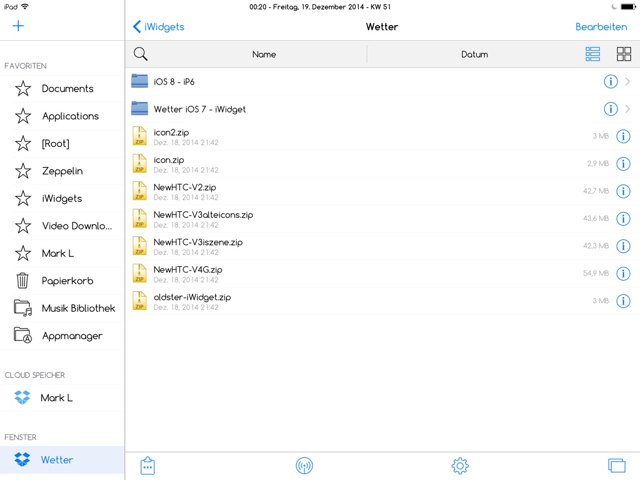The height and width of the screenshot is (480, 640).
Task: Switch to grid view layout
Action: pos(623,54)
